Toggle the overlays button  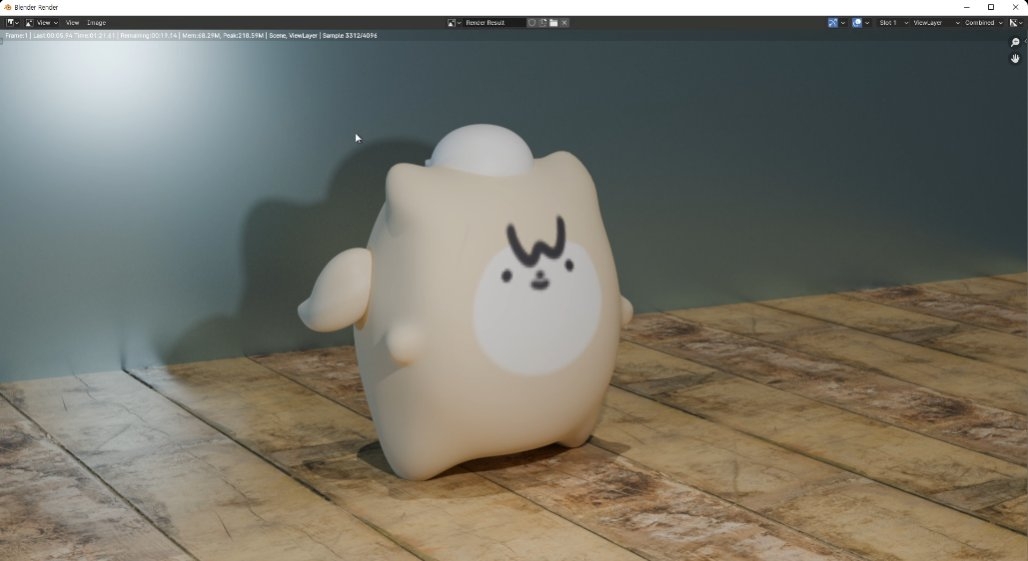click(x=857, y=22)
